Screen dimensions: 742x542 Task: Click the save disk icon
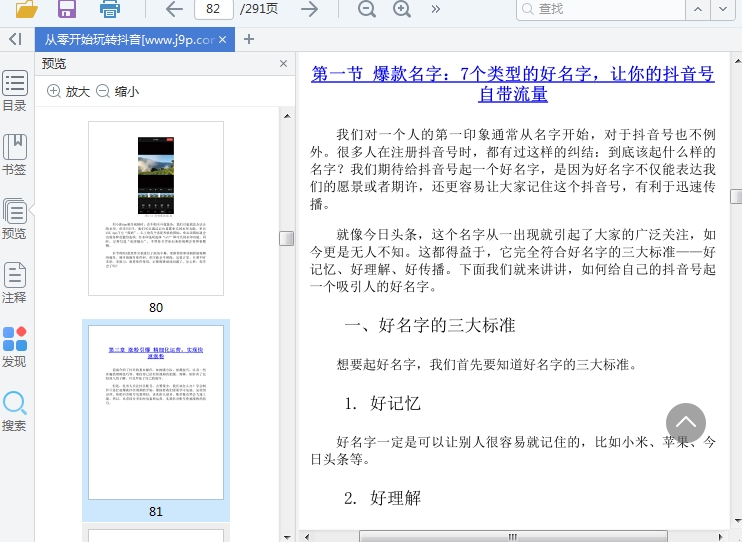67,10
